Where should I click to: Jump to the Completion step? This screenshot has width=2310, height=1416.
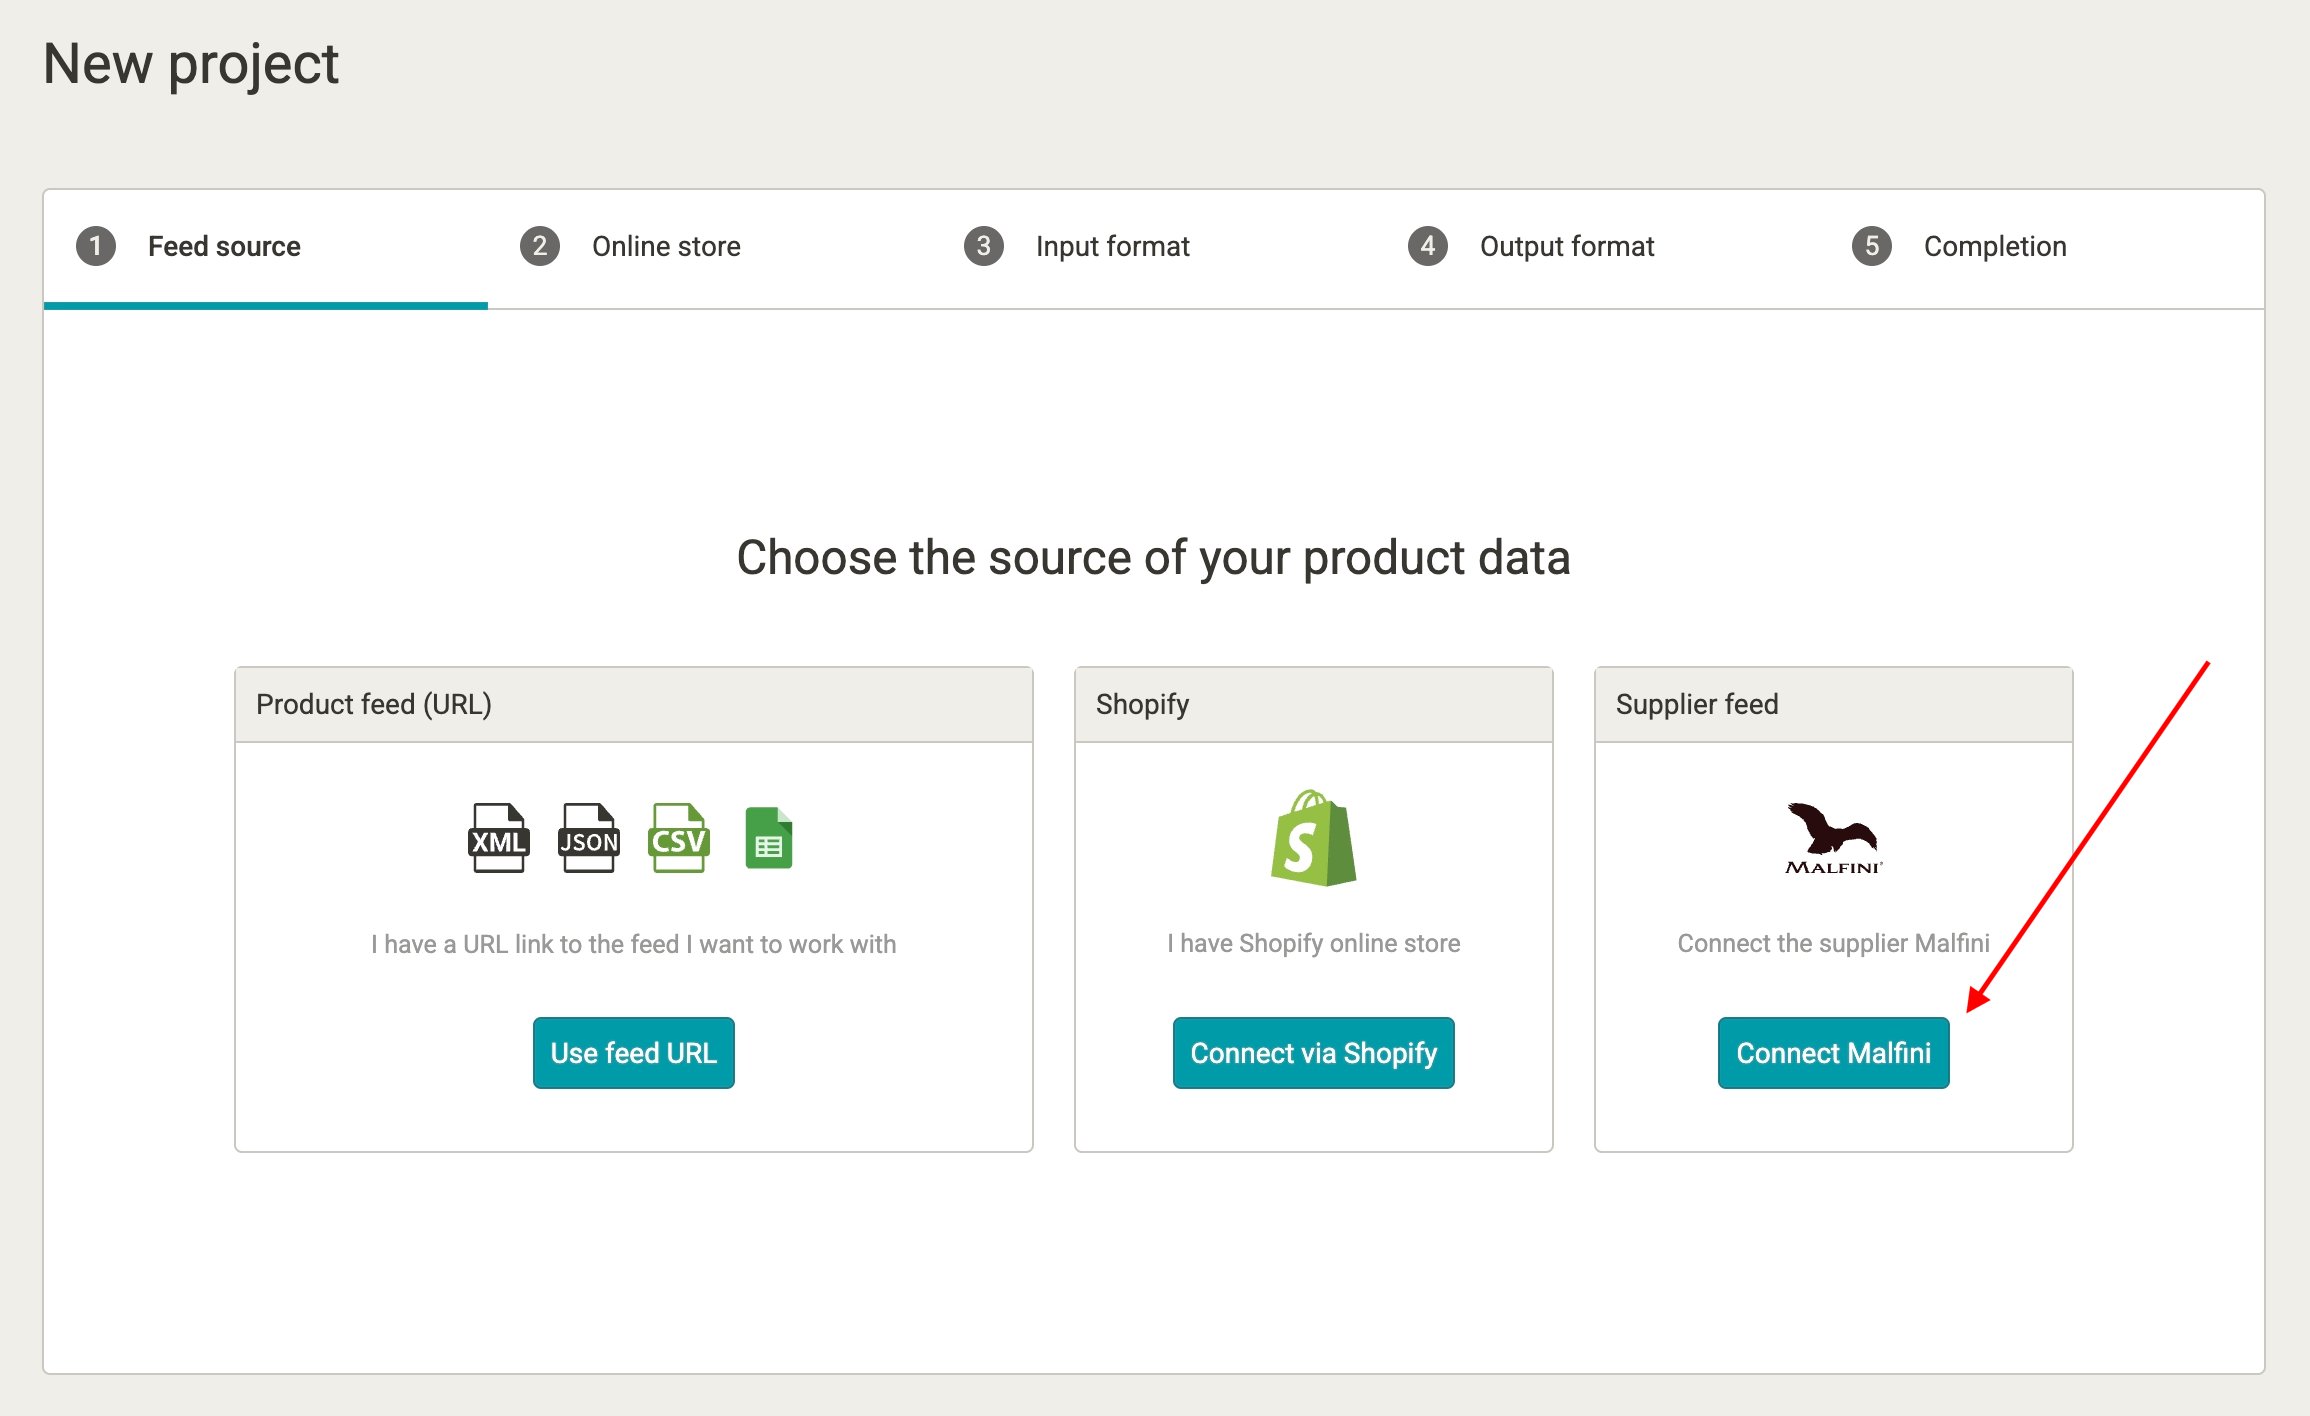coord(2042,248)
